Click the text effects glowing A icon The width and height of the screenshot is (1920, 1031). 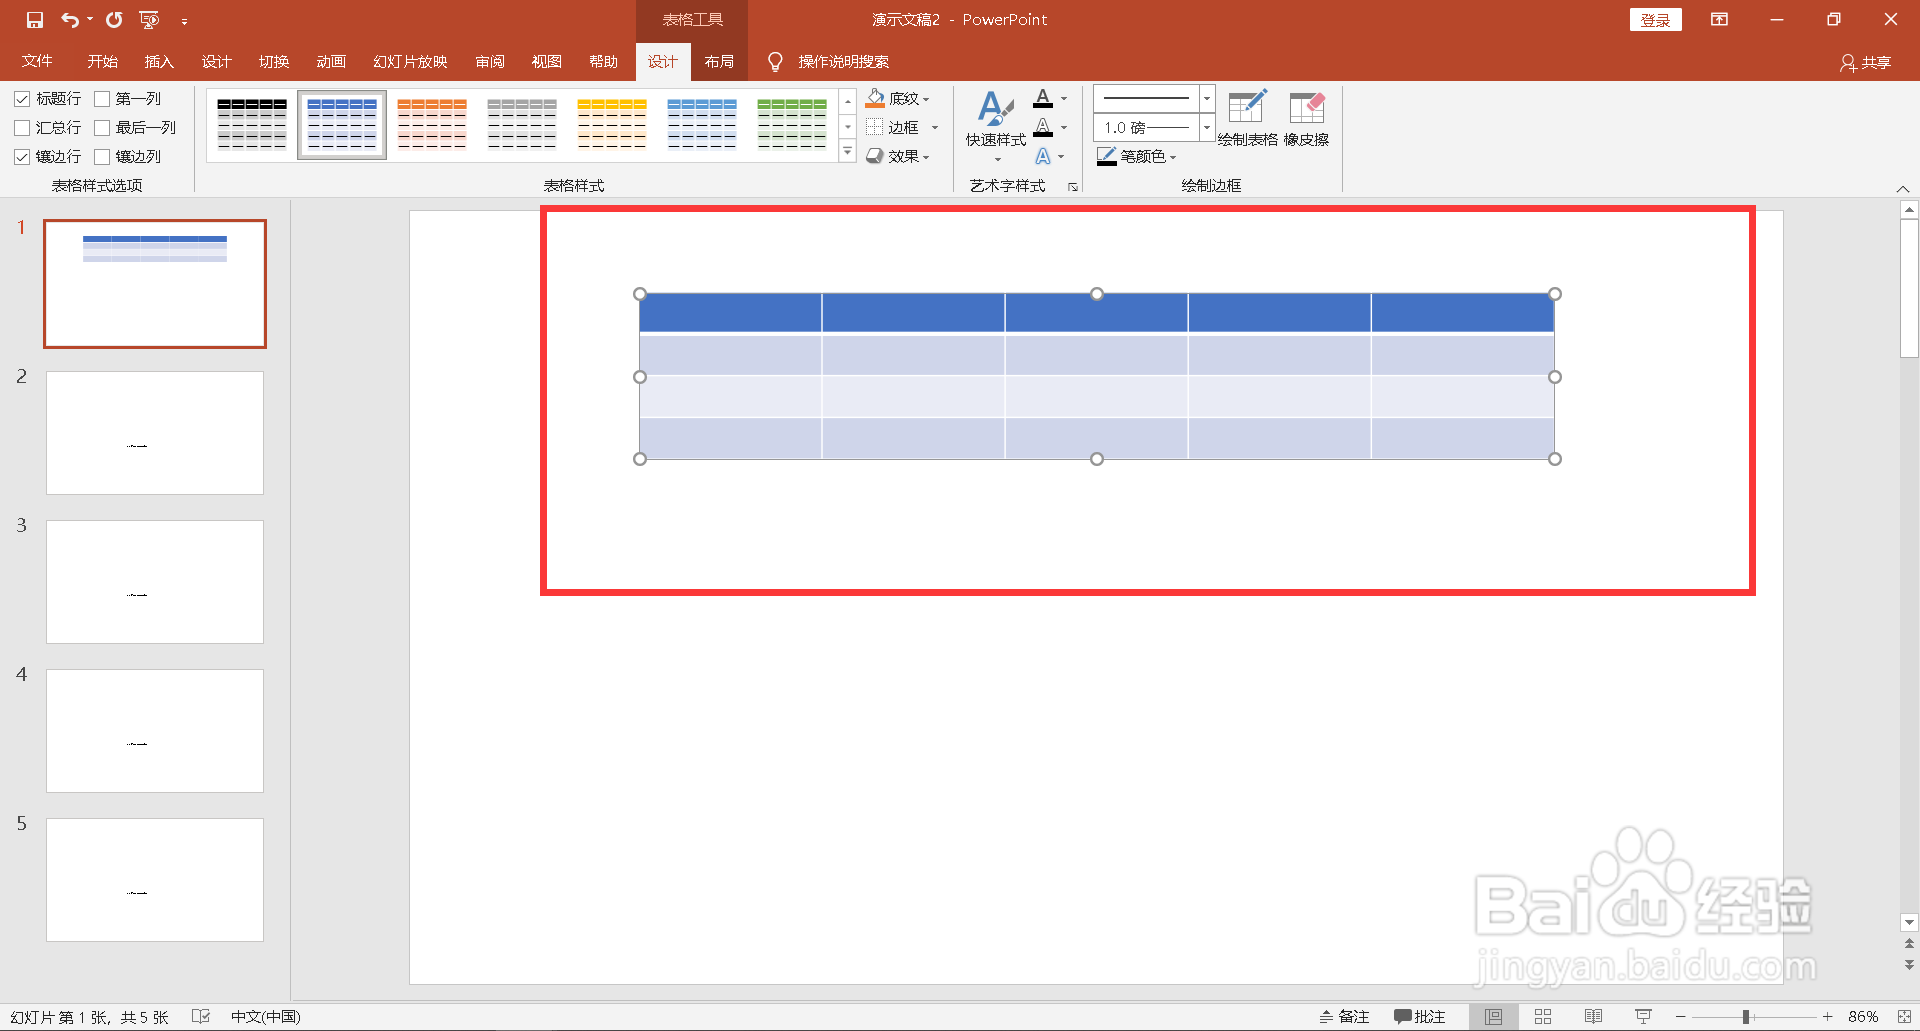(1043, 157)
